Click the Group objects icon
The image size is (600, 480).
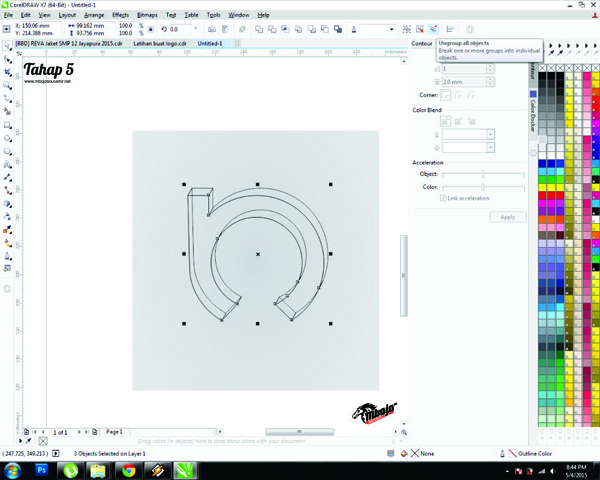[406, 30]
